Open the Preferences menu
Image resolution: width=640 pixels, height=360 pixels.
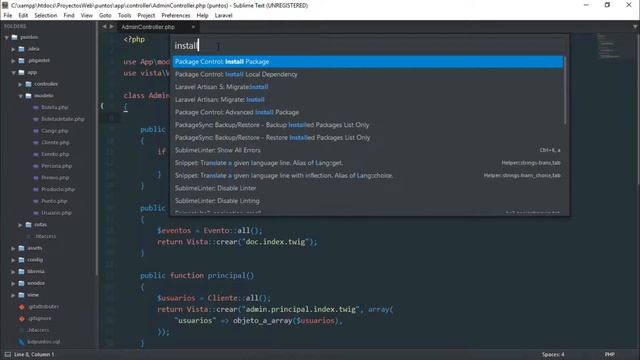click(x=176, y=16)
